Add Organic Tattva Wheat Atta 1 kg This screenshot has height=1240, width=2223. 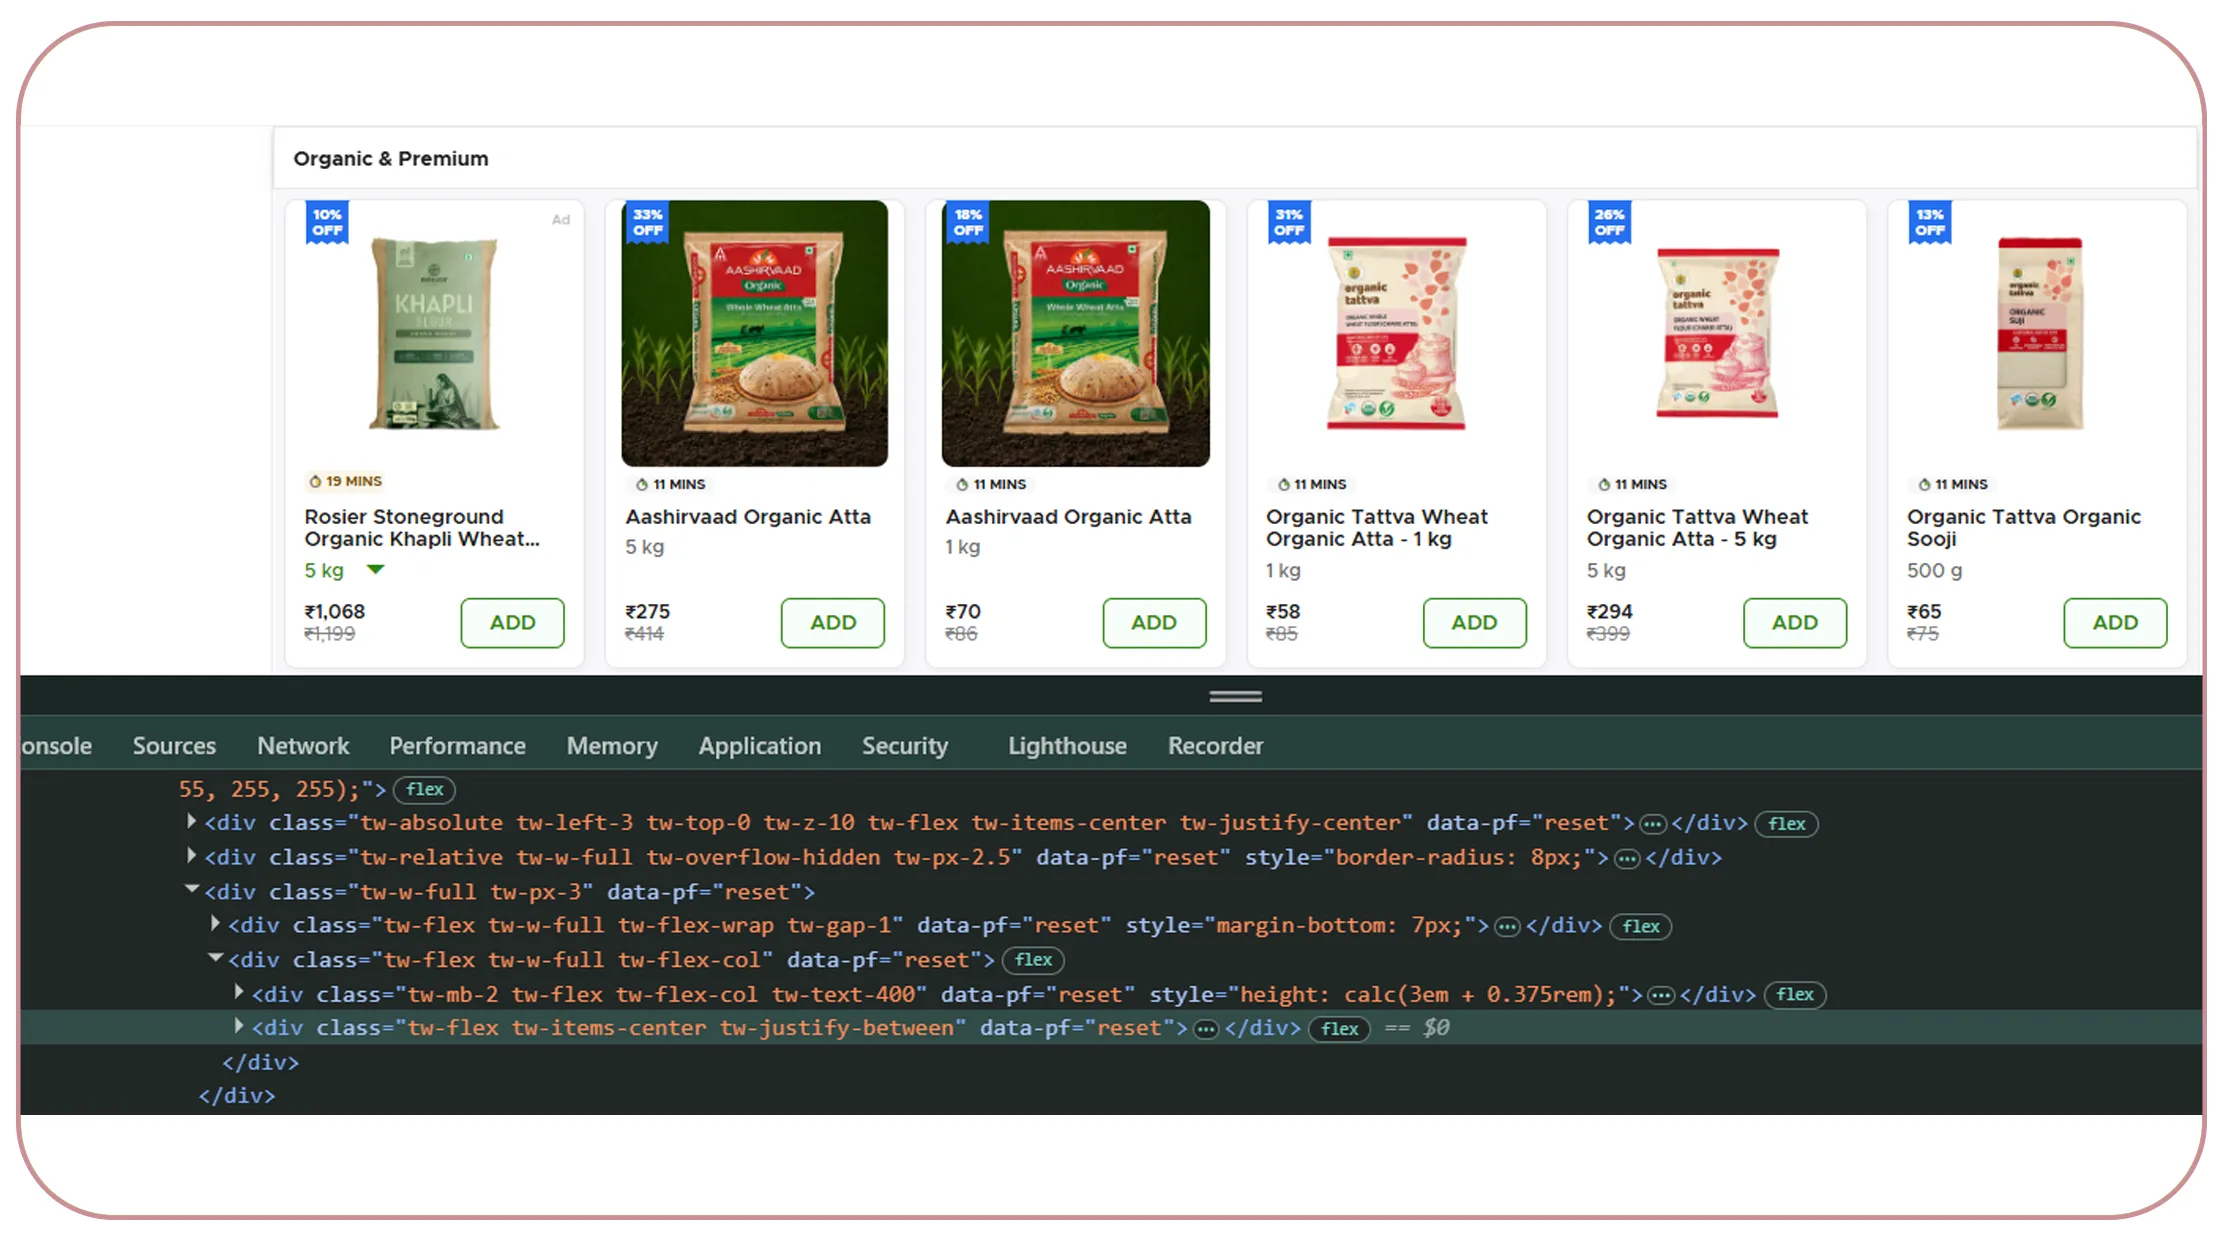(1474, 622)
